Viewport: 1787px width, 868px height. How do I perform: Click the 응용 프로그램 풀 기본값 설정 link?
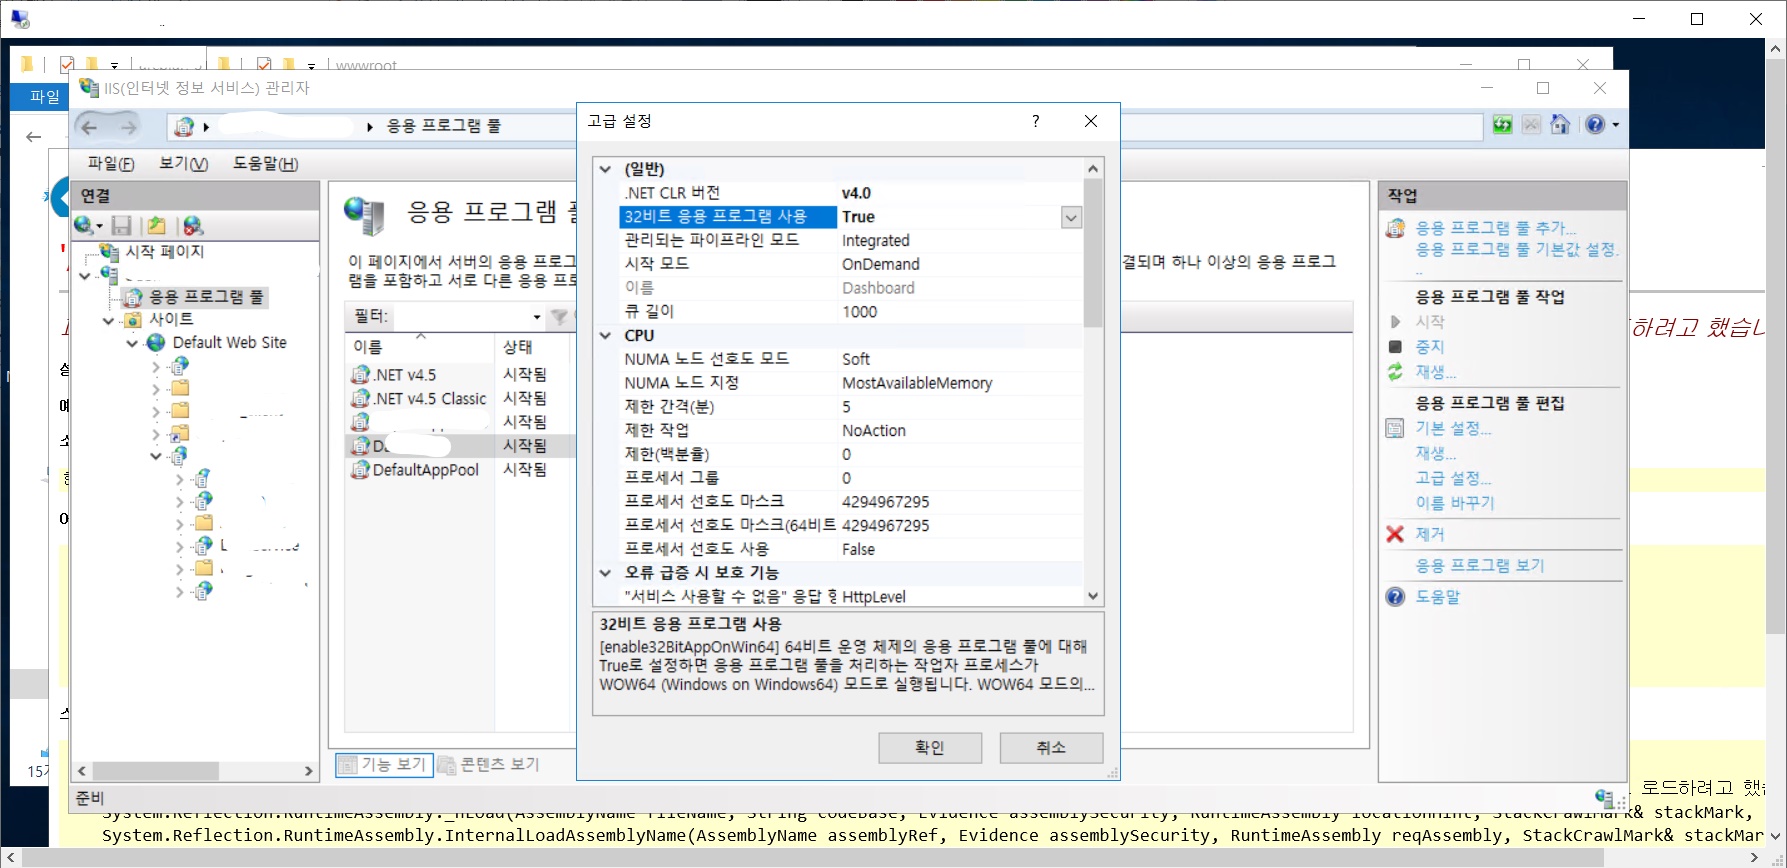point(1517,249)
